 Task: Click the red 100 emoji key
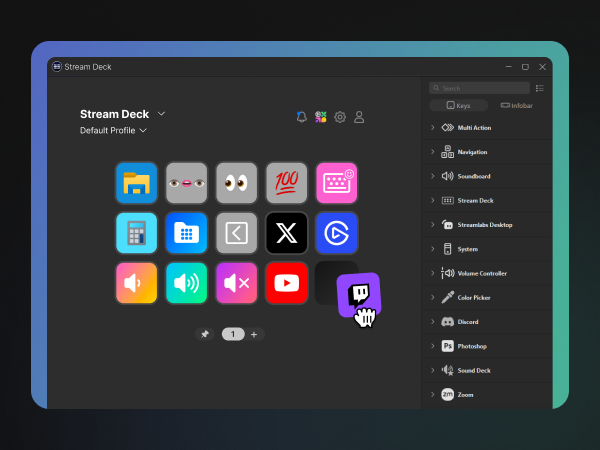tap(287, 183)
